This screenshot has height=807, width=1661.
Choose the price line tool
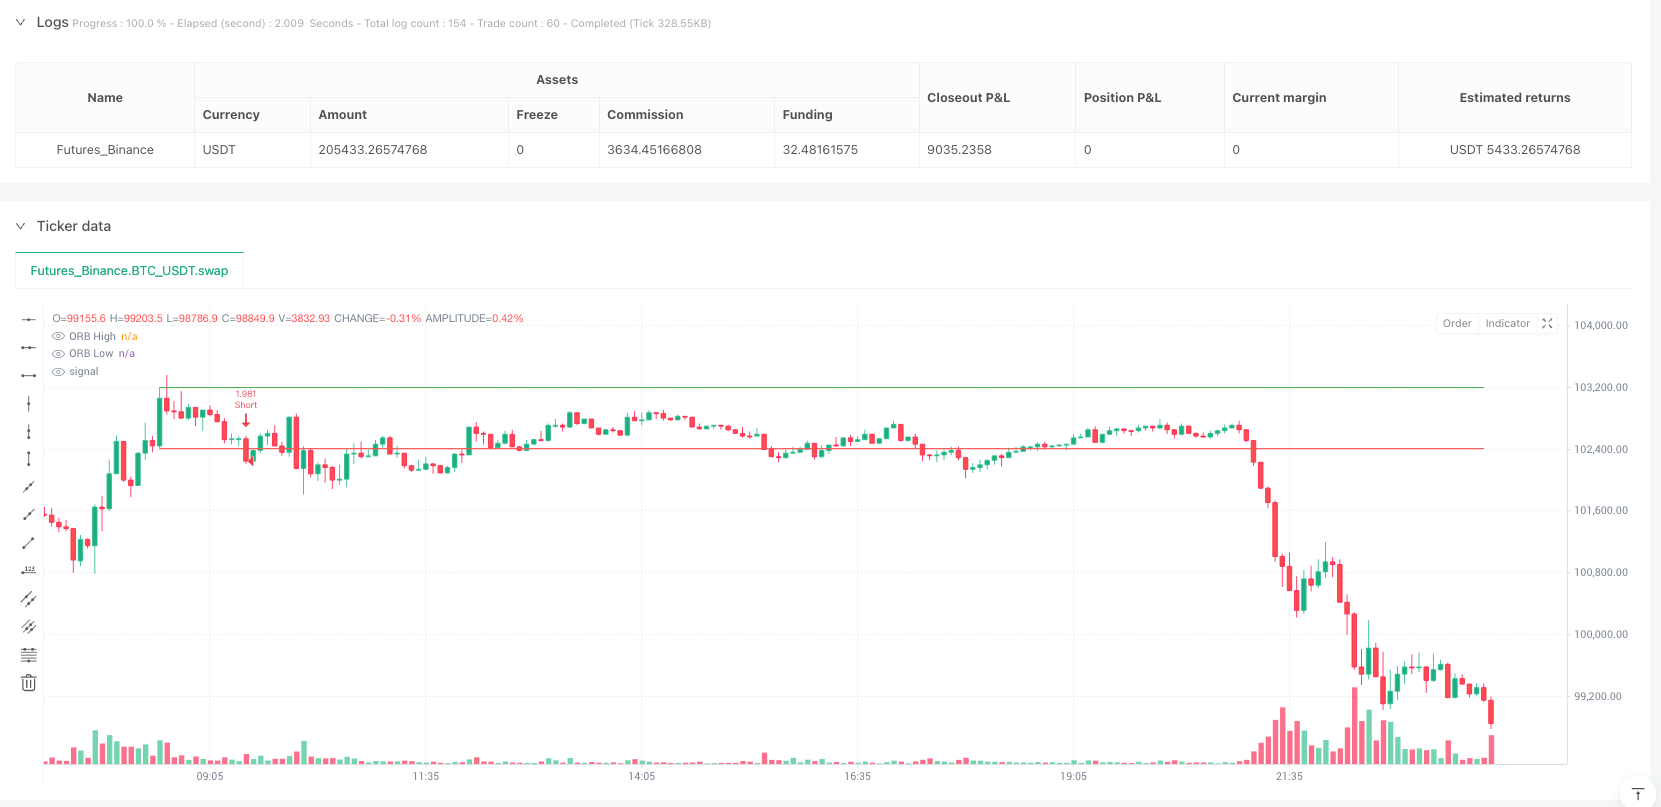29,571
